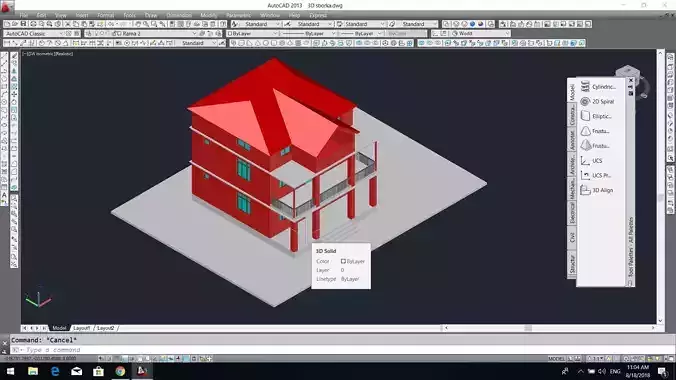676x380 pixels.
Task: Select the Sphere modeling tool
Action: click(266, 43)
